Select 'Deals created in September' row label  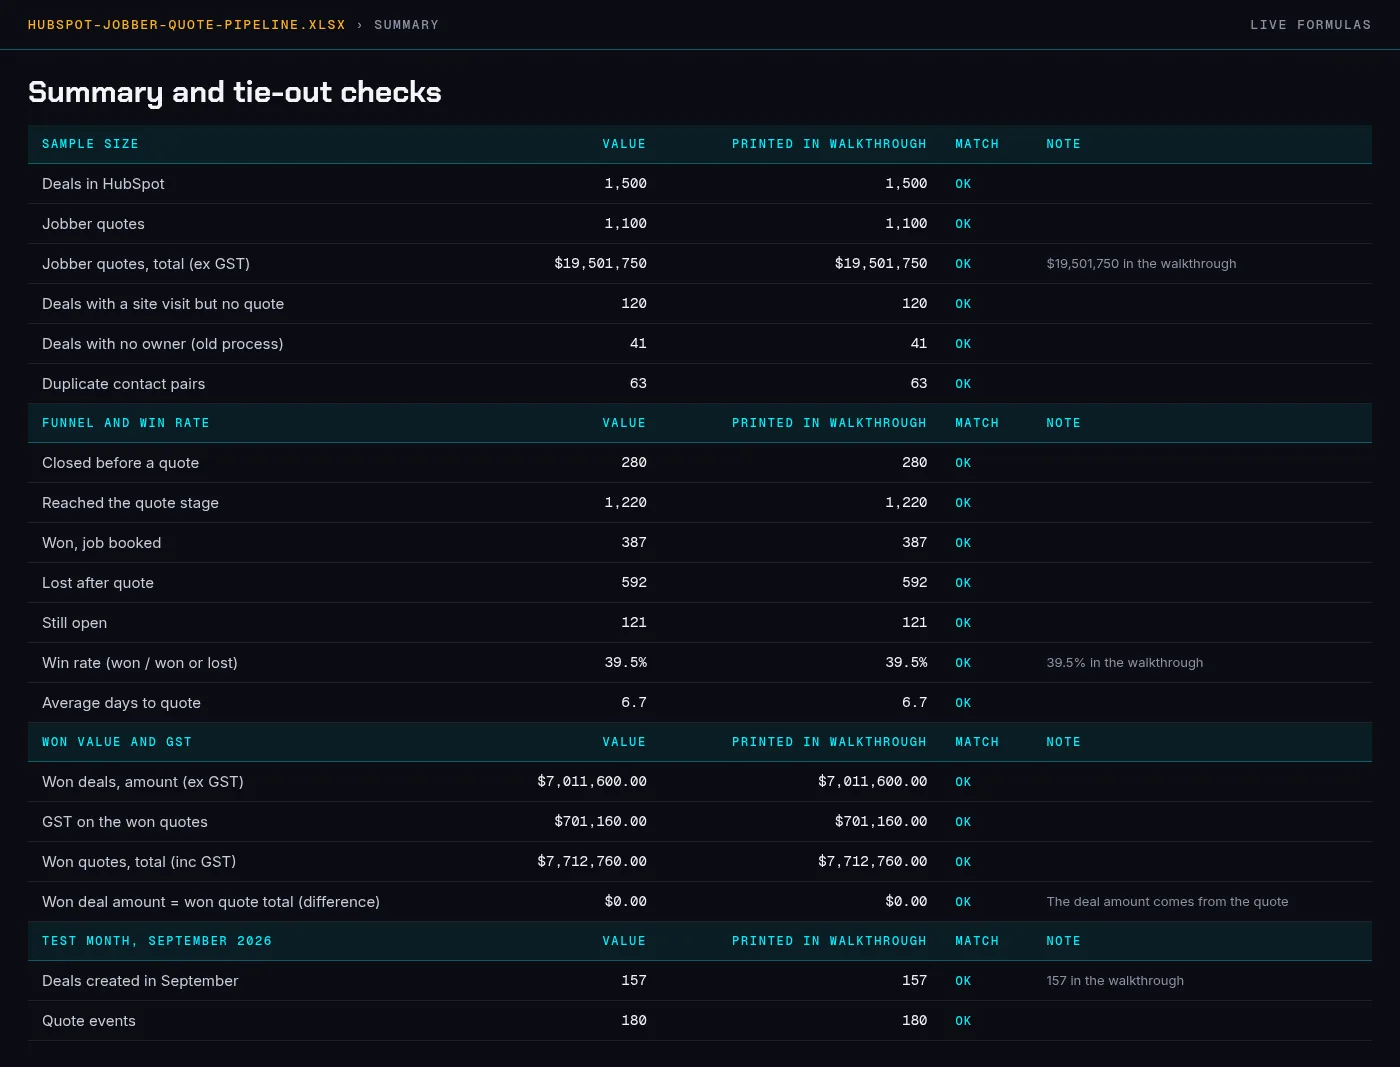[x=140, y=981]
